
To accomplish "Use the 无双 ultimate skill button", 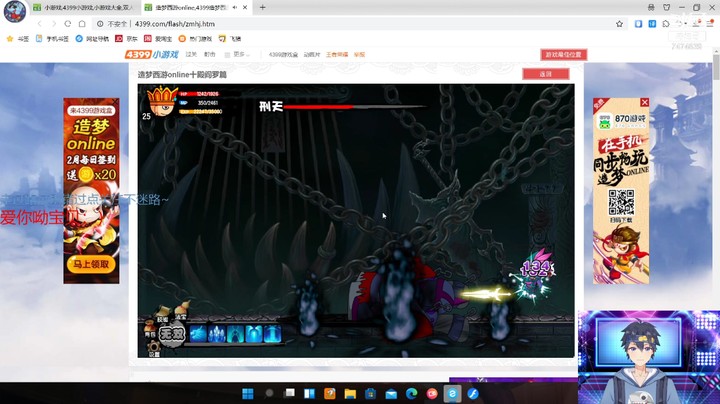I will tap(172, 334).
